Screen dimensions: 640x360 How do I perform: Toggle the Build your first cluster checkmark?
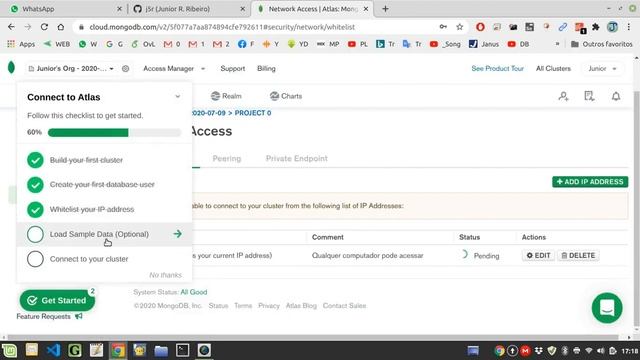pyautogui.click(x=36, y=160)
